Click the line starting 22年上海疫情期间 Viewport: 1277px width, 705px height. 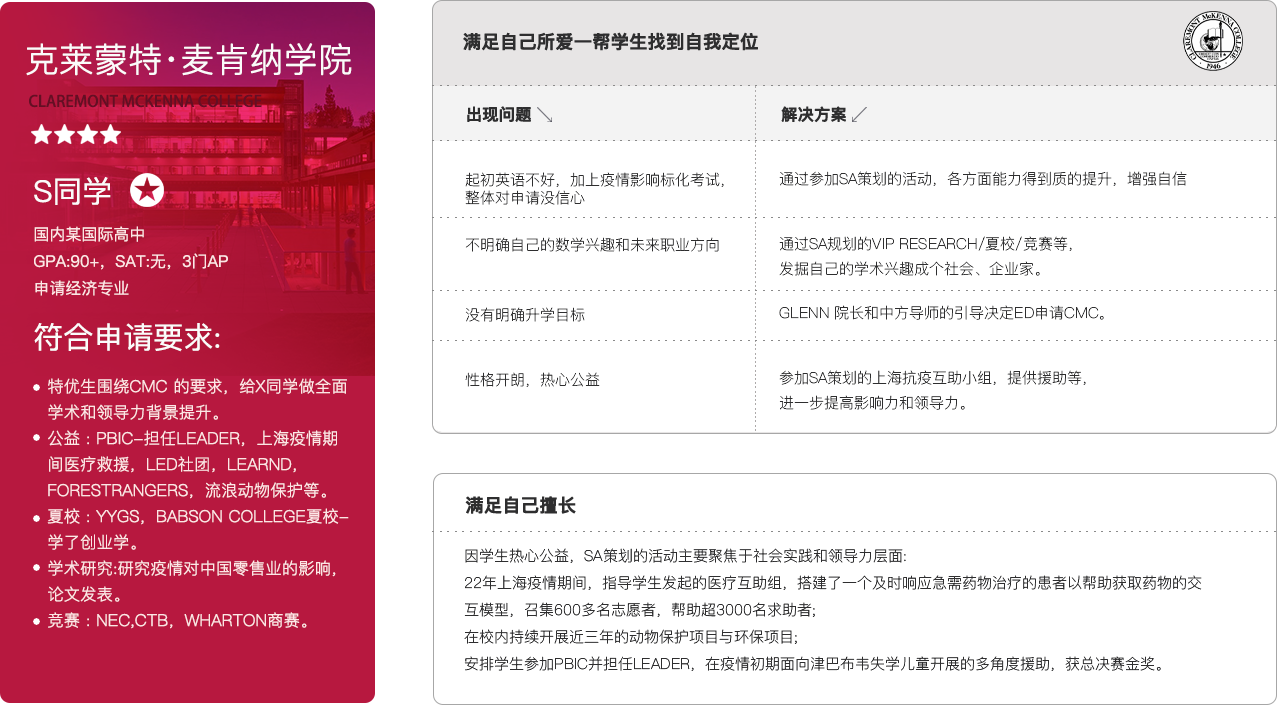[x=833, y=583]
